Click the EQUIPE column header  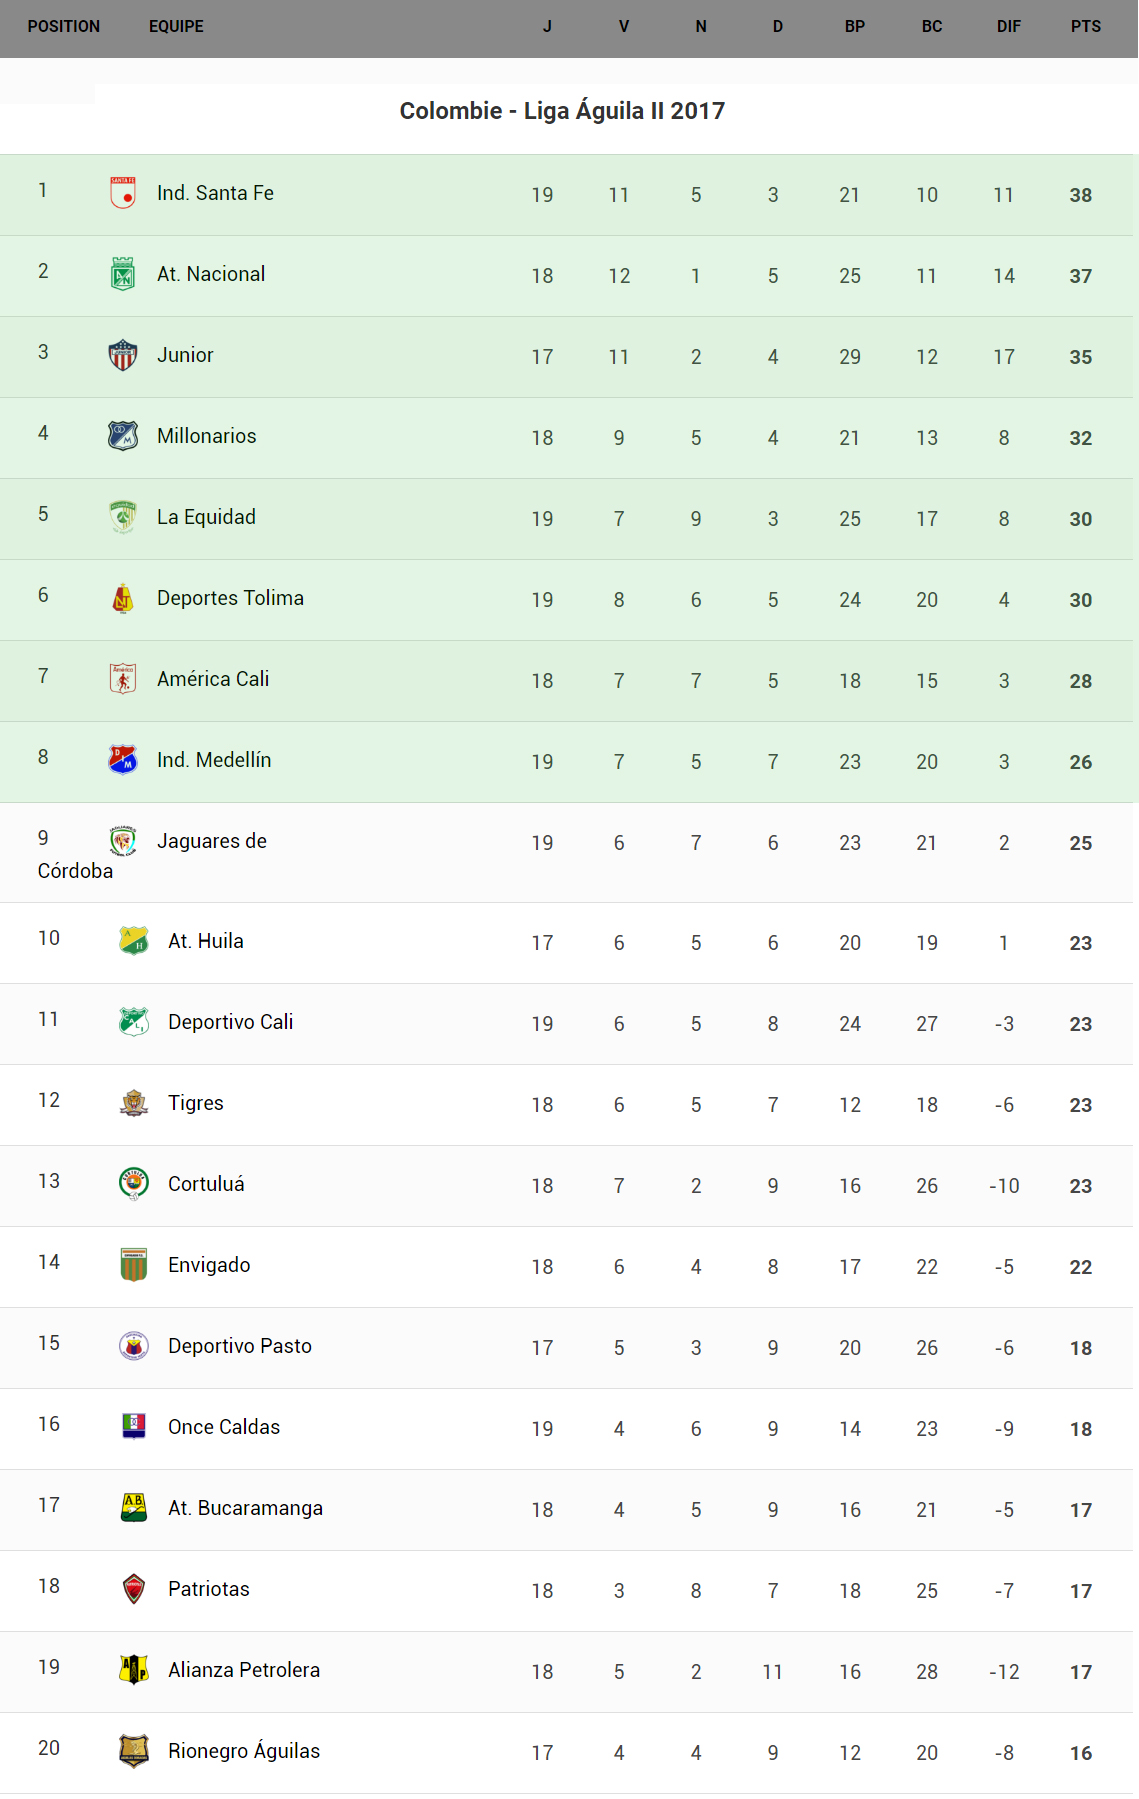(176, 27)
